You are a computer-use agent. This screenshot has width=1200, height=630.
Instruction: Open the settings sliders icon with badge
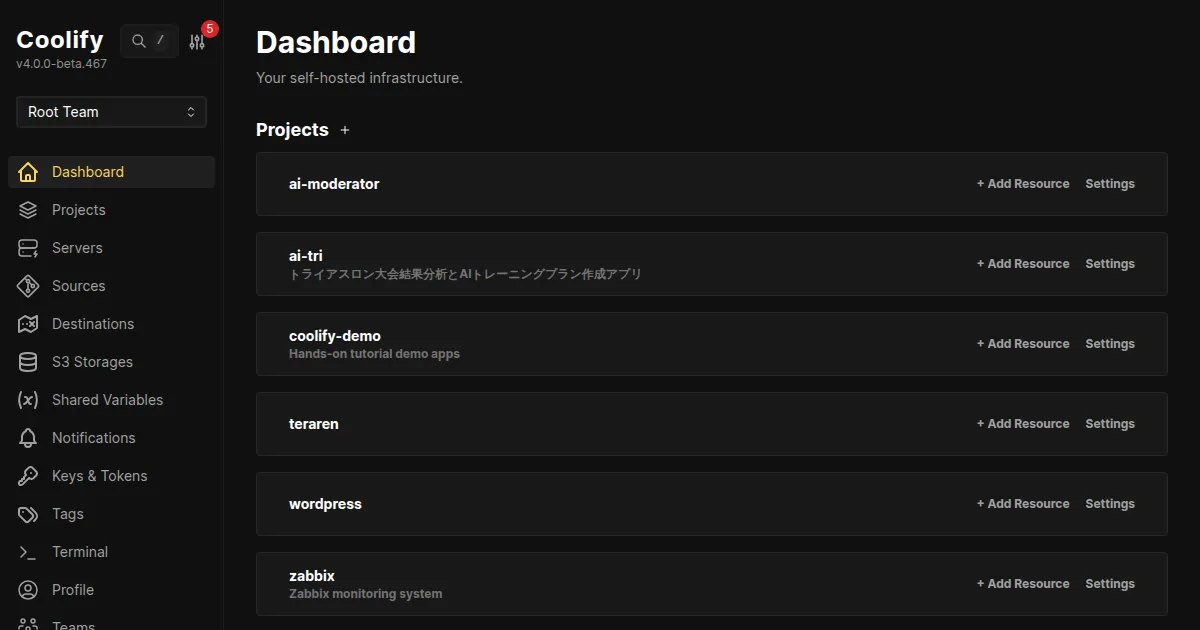click(197, 42)
